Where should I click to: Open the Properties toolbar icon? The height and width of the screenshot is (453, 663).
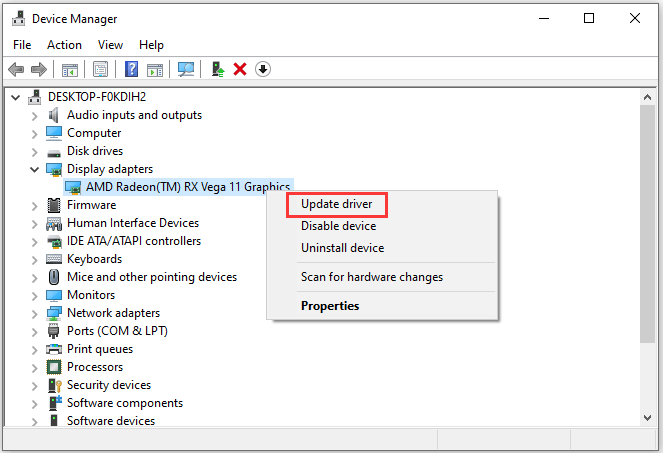coord(100,69)
